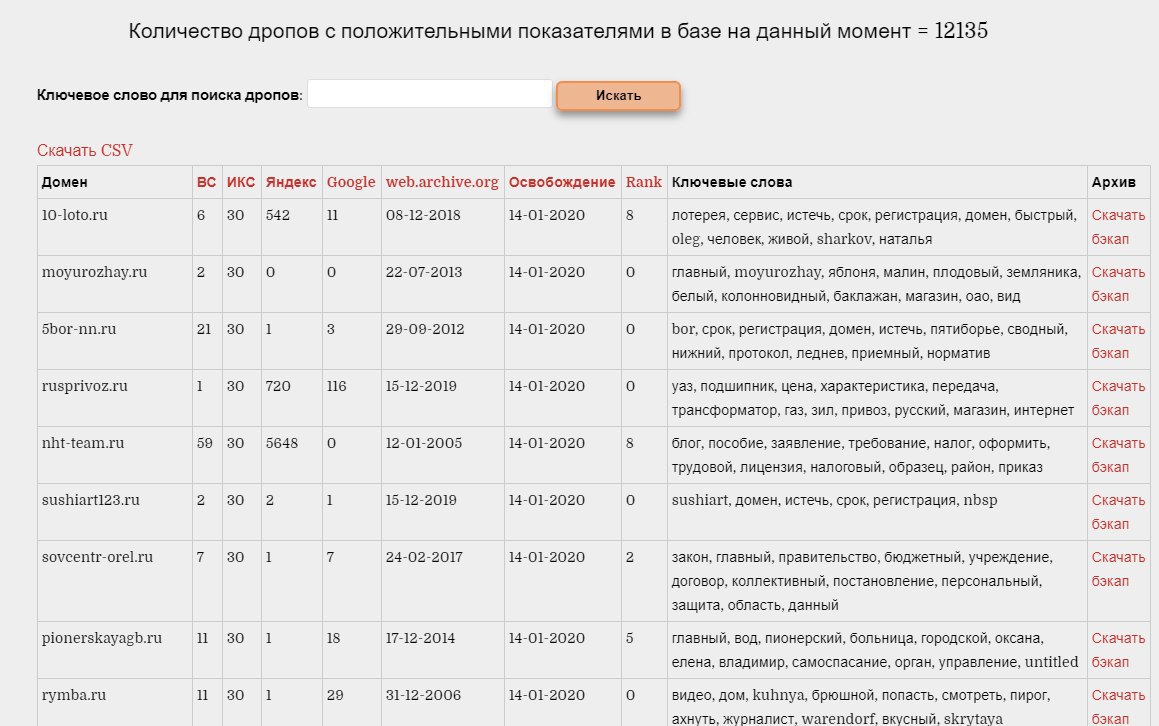The height and width of the screenshot is (726, 1159).
Task: Click ВС value 21 for 5bor-nn.ru
Action: point(204,329)
